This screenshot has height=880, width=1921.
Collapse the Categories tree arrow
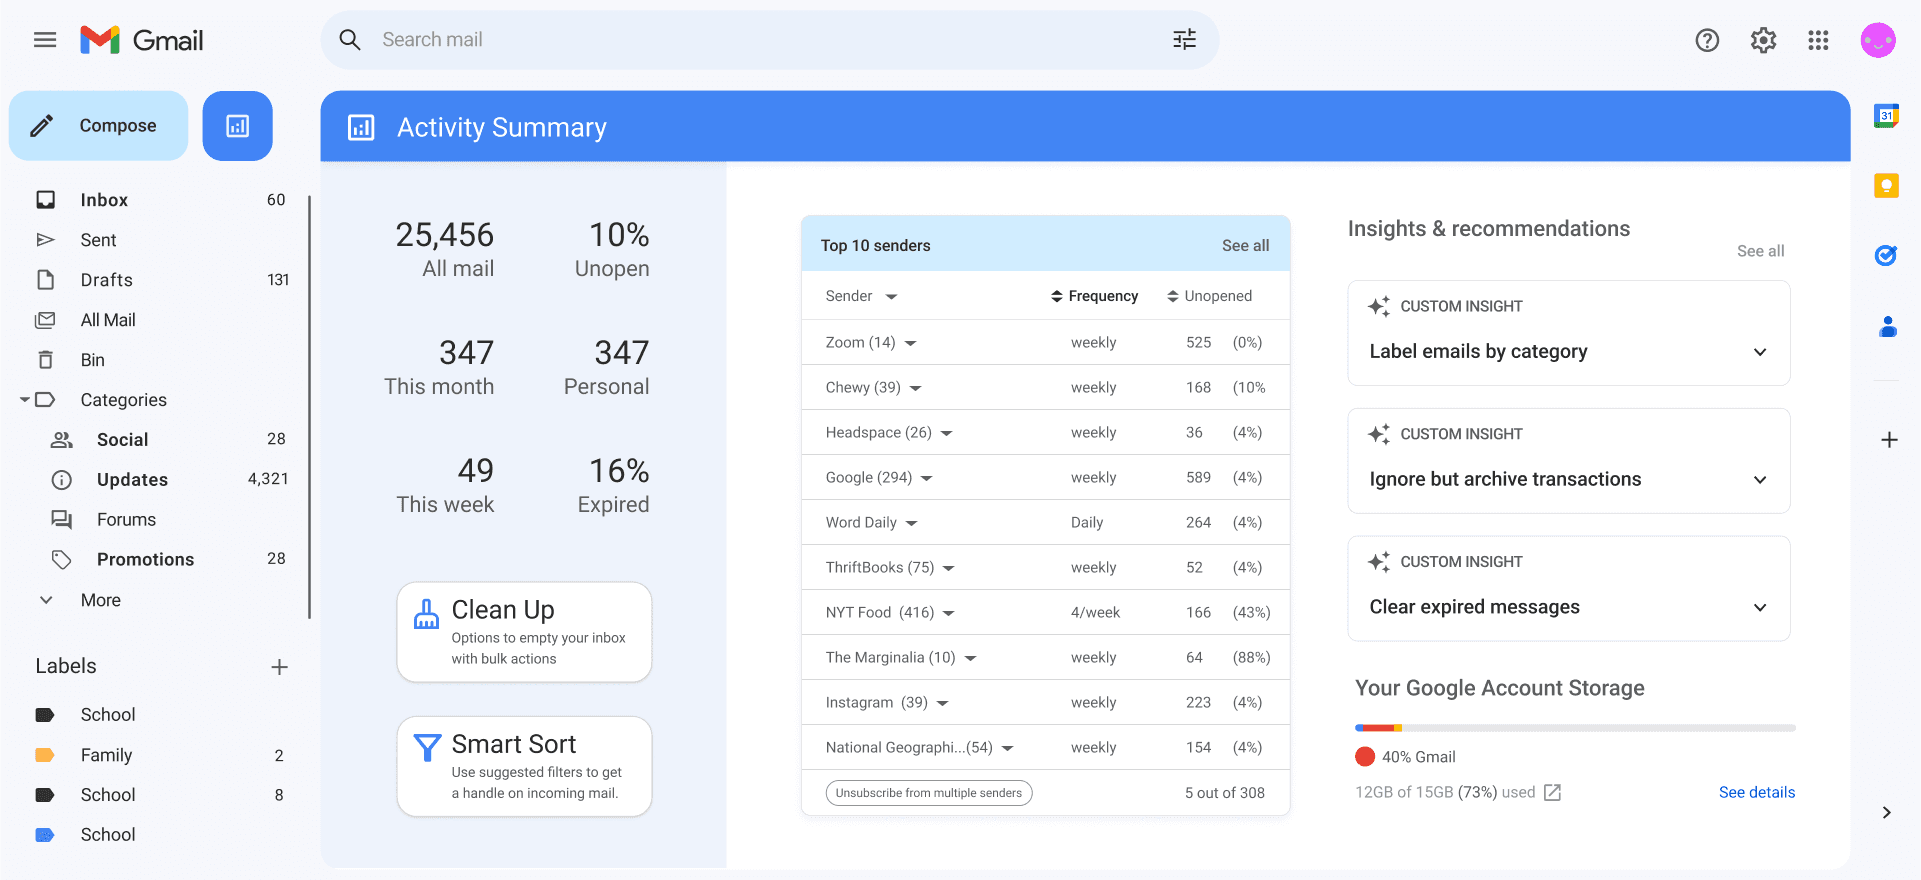(25, 400)
